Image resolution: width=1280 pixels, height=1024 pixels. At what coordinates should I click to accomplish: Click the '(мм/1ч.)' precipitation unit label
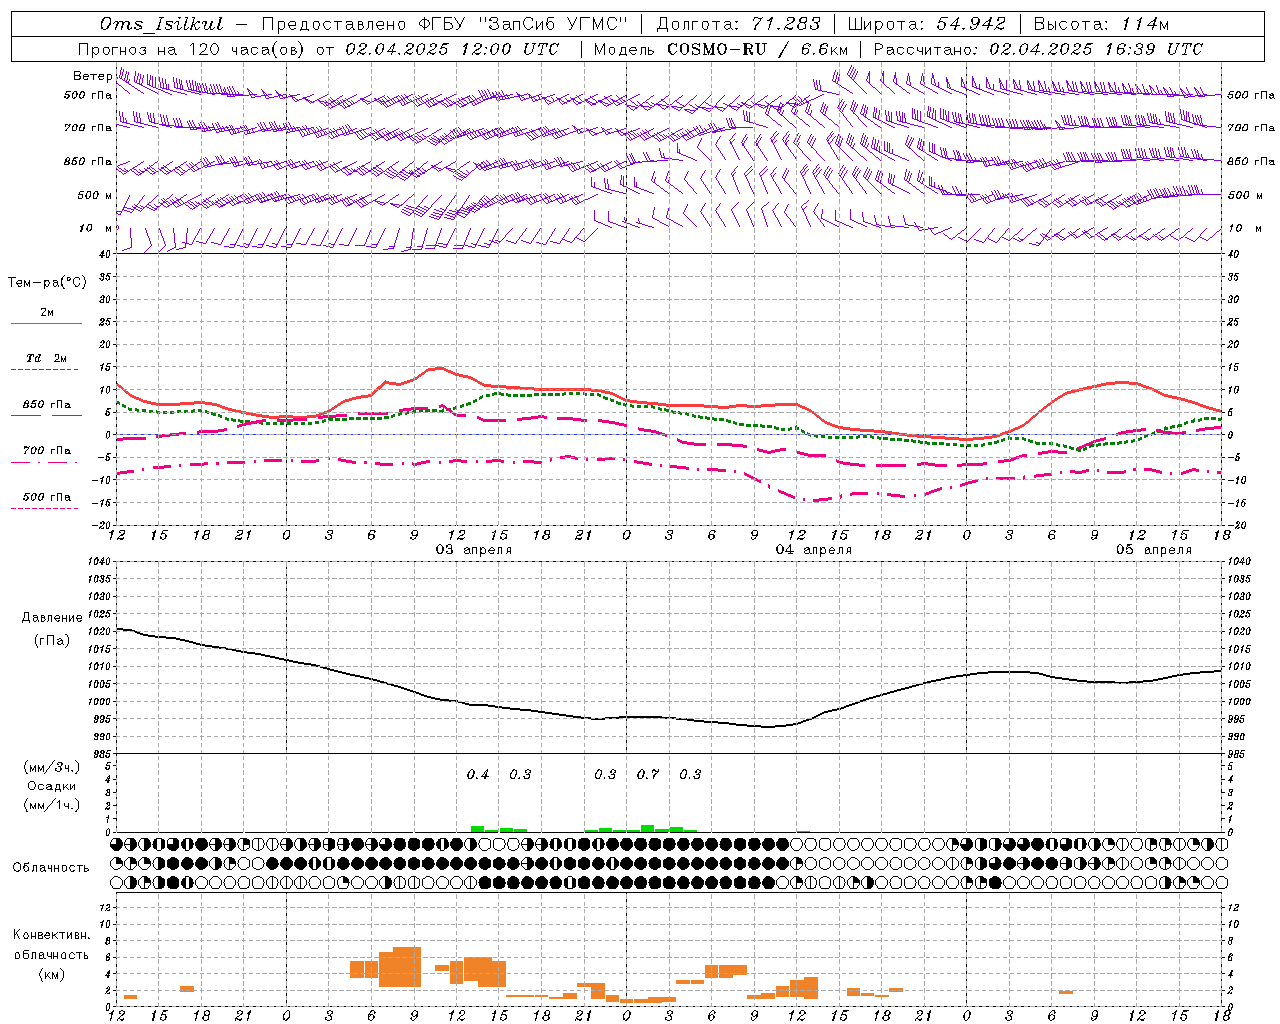click(52, 805)
